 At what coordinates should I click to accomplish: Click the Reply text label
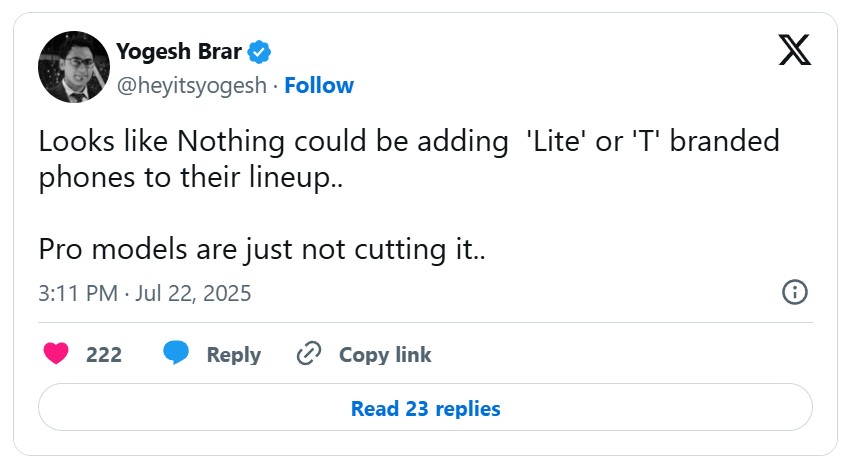[x=233, y=354]
